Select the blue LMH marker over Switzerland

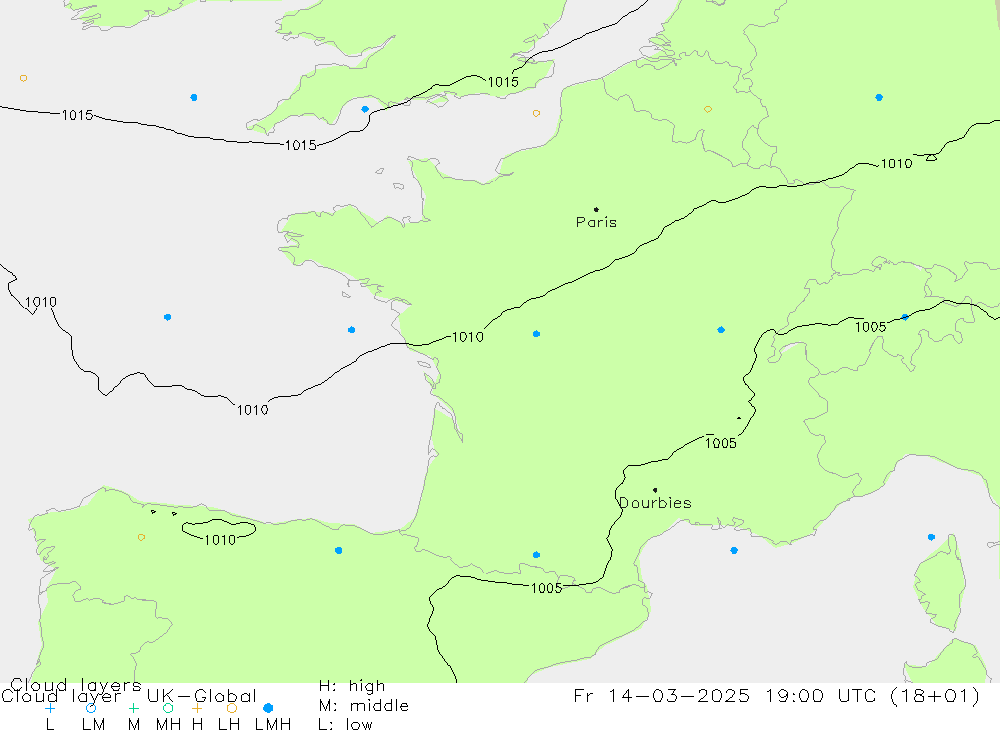coord(905,317)
